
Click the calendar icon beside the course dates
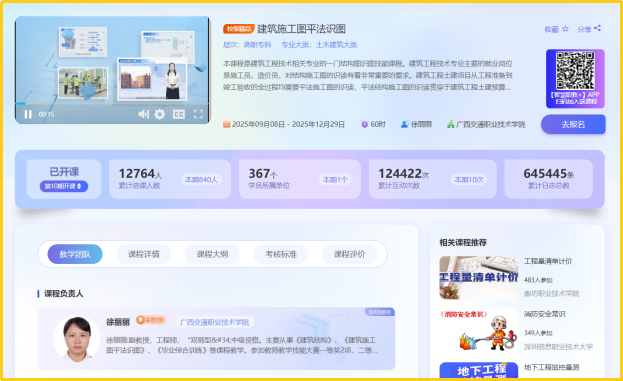pos(226,124)
